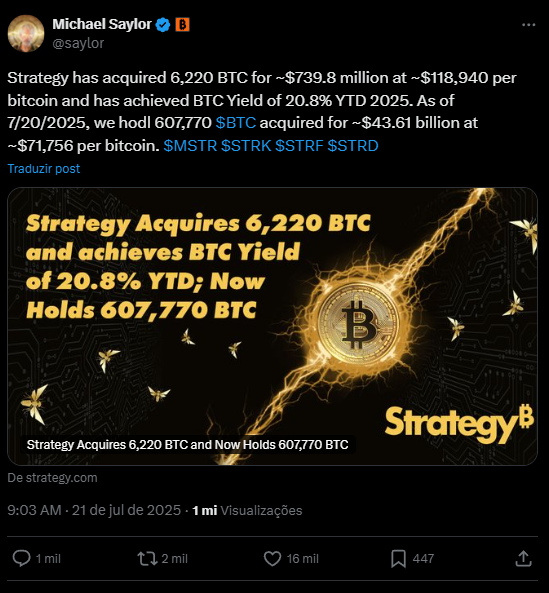Open the Michael Saylor display name
The image size is (549, 593).
(x=102, y=24)
